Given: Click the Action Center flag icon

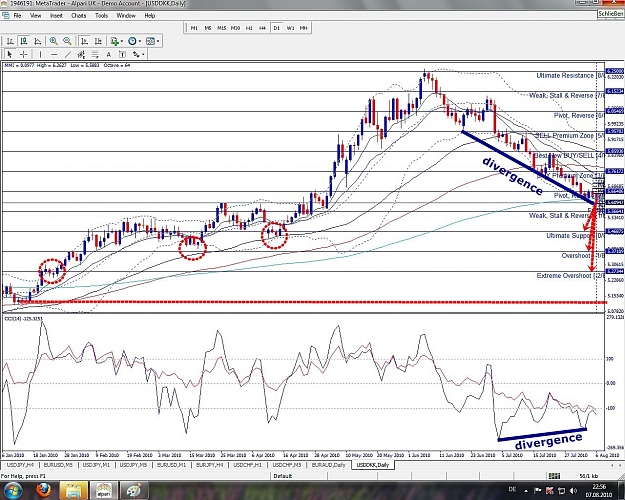Looking at the screenshot, I should coord(538,491).
